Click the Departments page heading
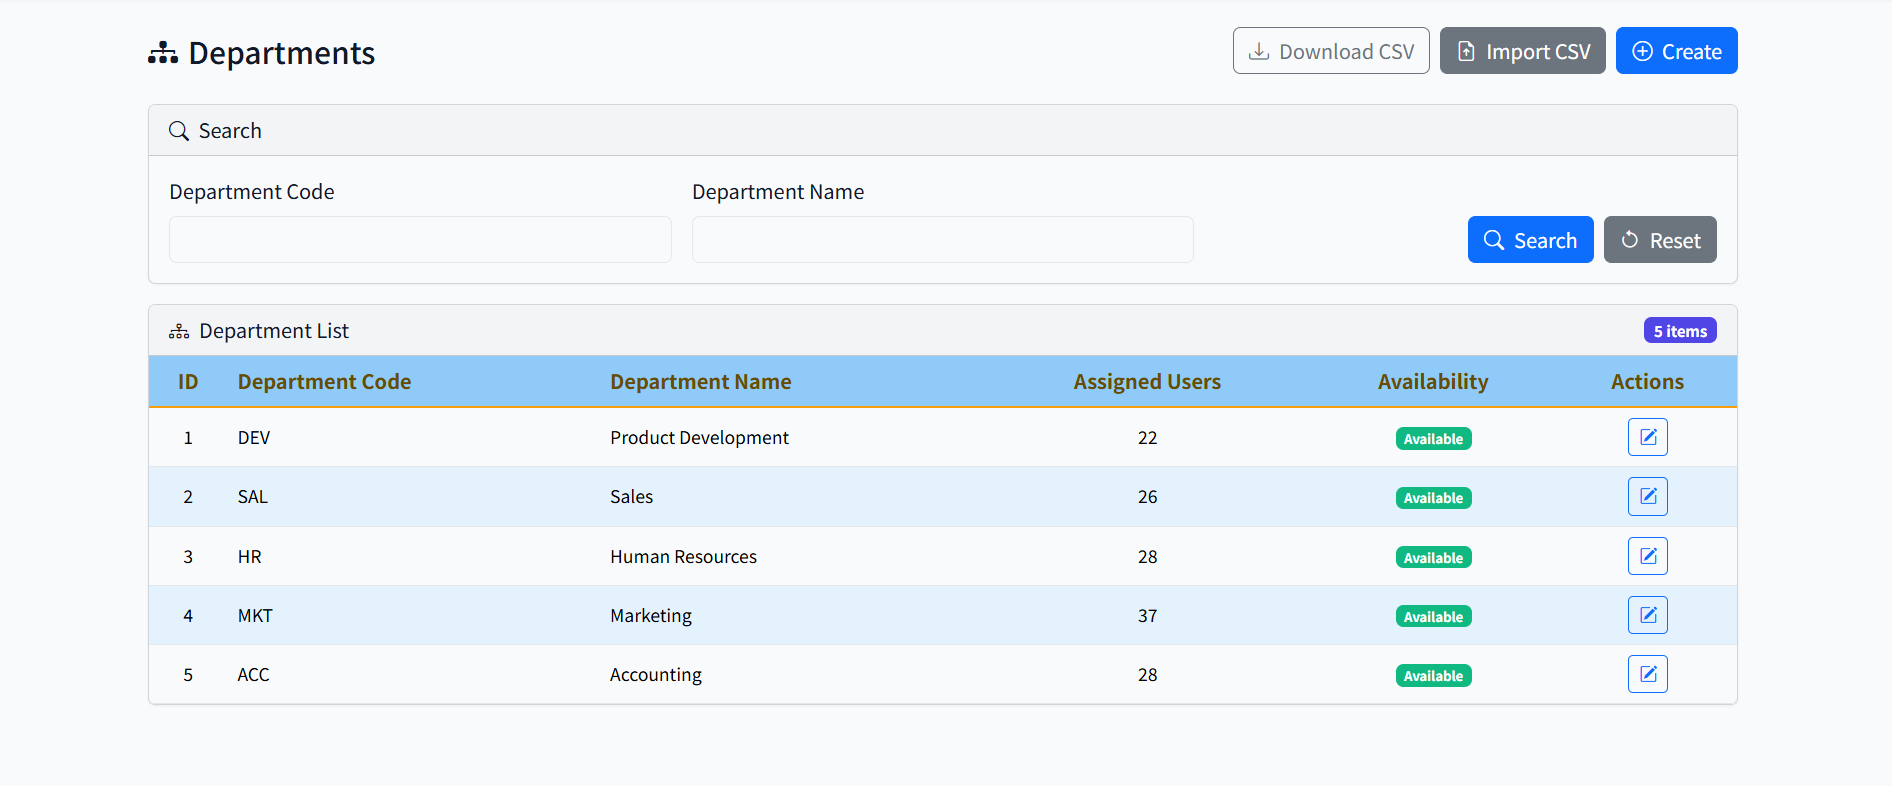Viewport: 1892px width, 786px height. click(x=282, y=53)
